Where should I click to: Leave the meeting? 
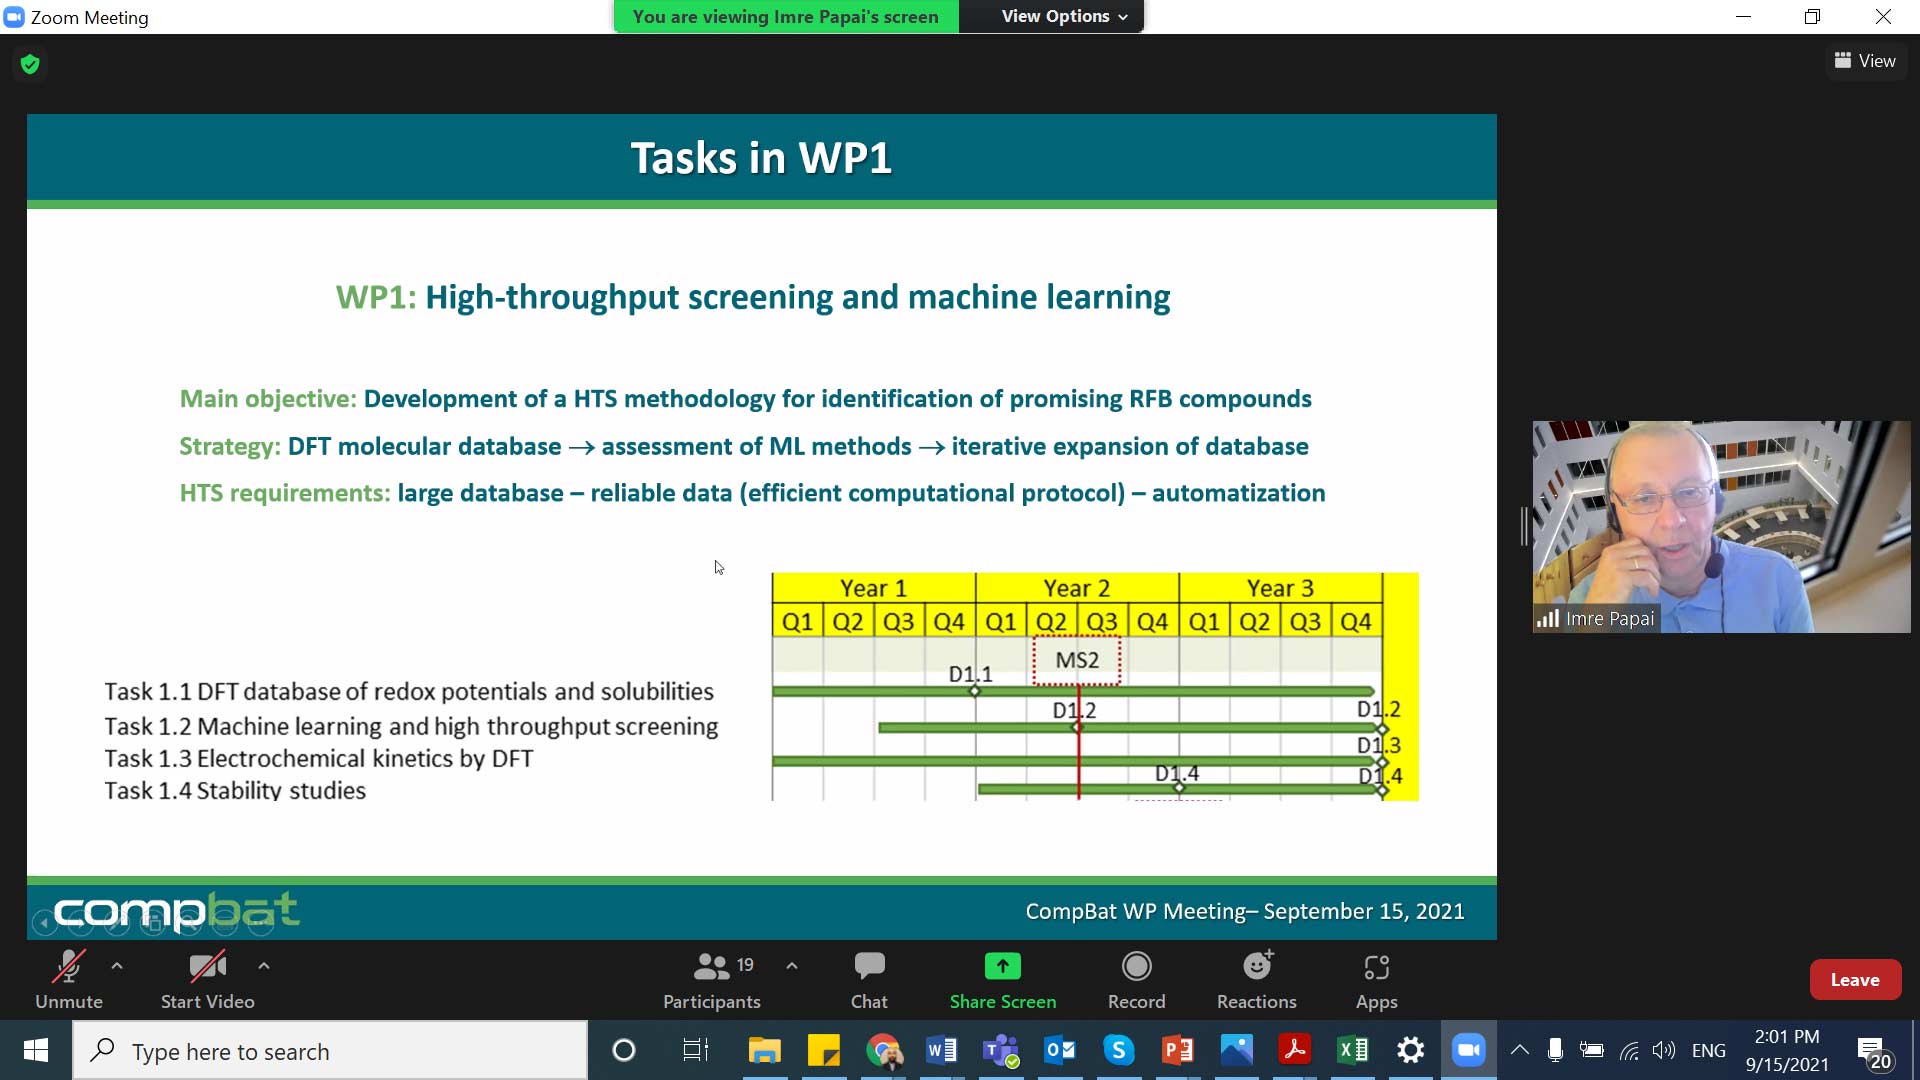click(1854, 980)
